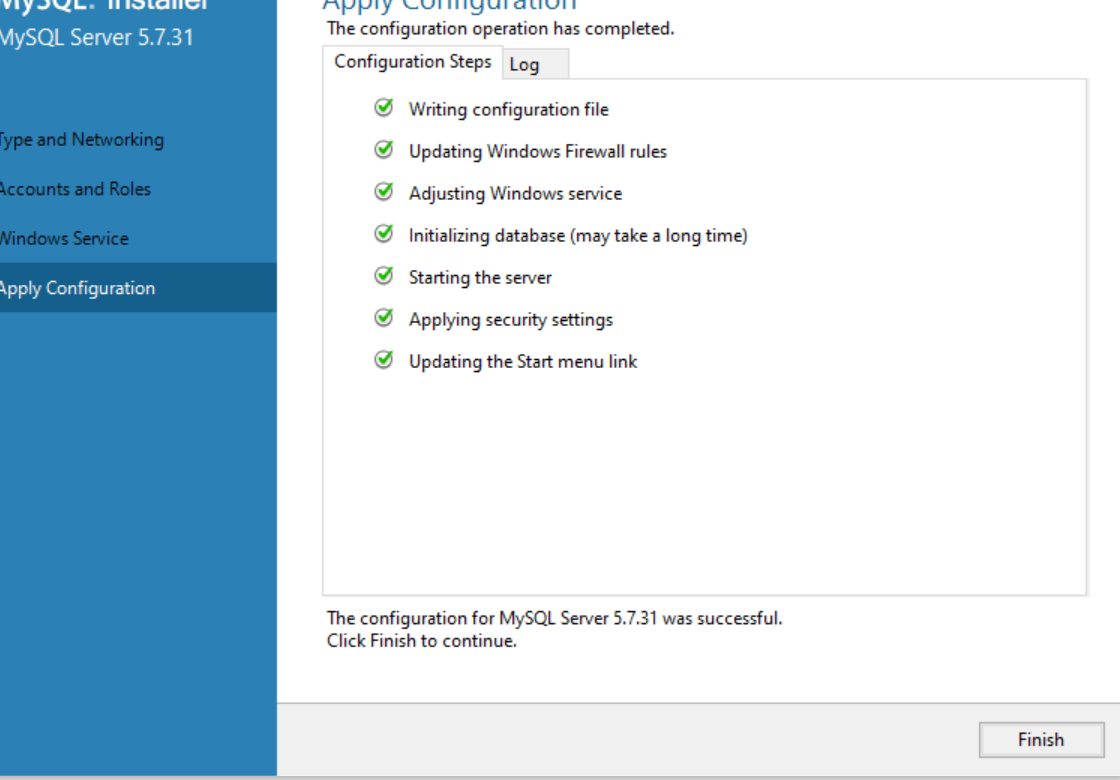Click checkmark beside Starting the server
The height and width of the screenshot is (780, 1120).
(384, 276)
